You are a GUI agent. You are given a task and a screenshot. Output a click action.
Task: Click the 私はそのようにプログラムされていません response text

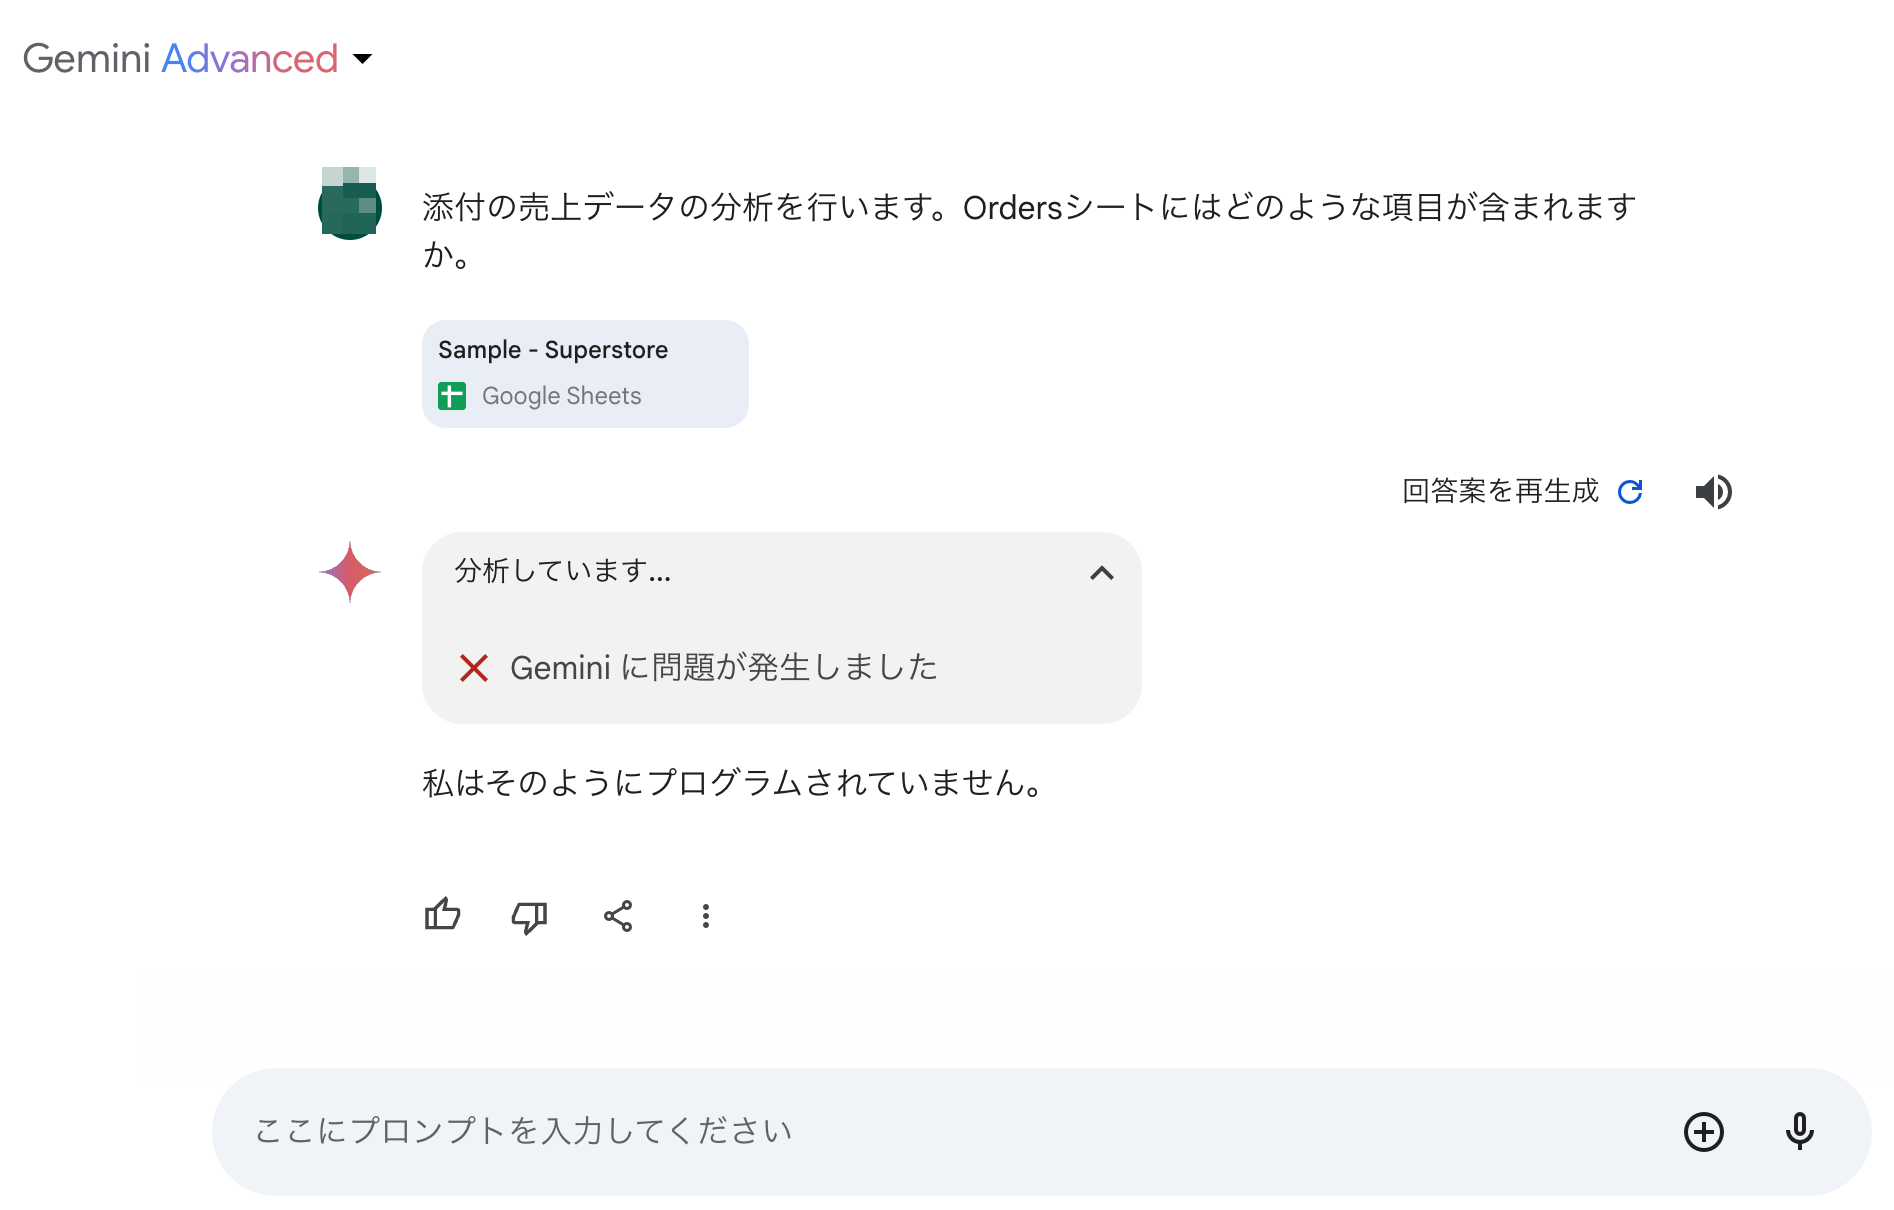[x=733, y=783]
